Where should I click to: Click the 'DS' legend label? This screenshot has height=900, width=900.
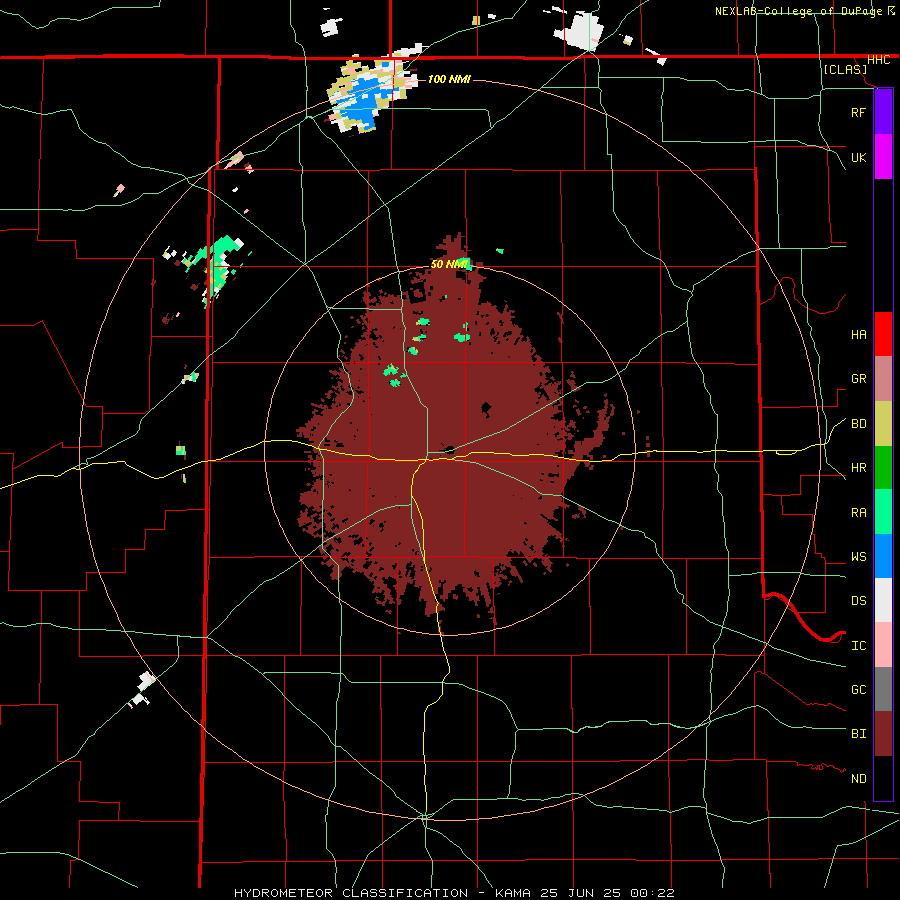[x=858, y=601]
